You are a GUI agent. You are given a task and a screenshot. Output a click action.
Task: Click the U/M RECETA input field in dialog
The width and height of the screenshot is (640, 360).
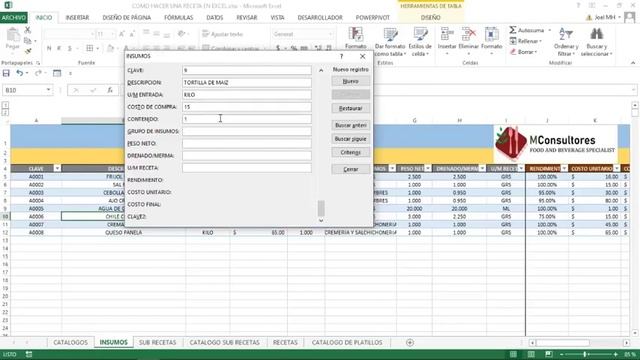point(247,168)
